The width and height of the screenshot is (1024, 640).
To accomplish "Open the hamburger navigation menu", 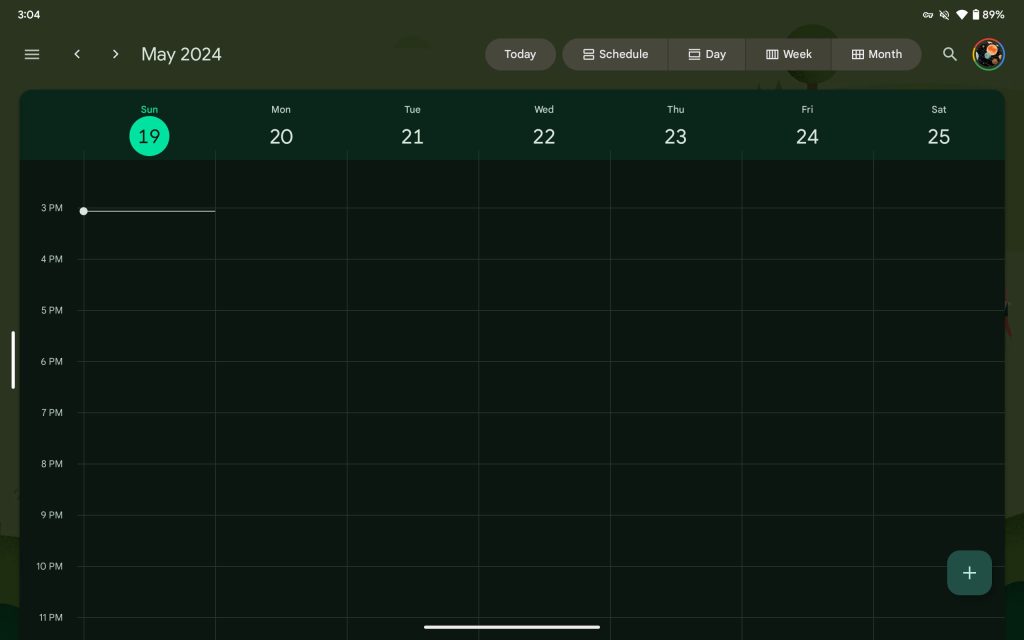I will (32, 54).
